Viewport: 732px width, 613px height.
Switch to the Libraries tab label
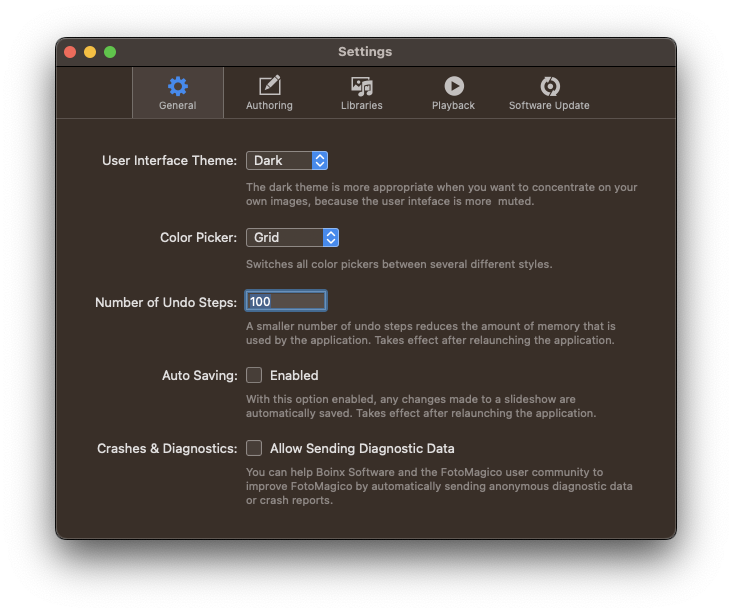361,106
